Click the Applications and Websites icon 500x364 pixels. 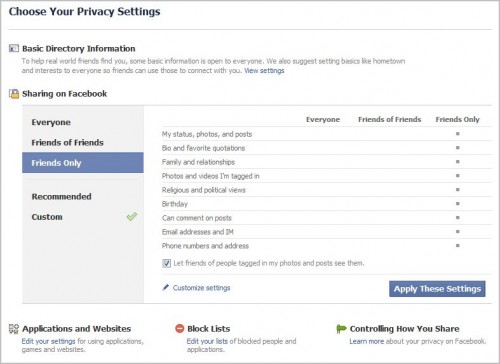14,329
